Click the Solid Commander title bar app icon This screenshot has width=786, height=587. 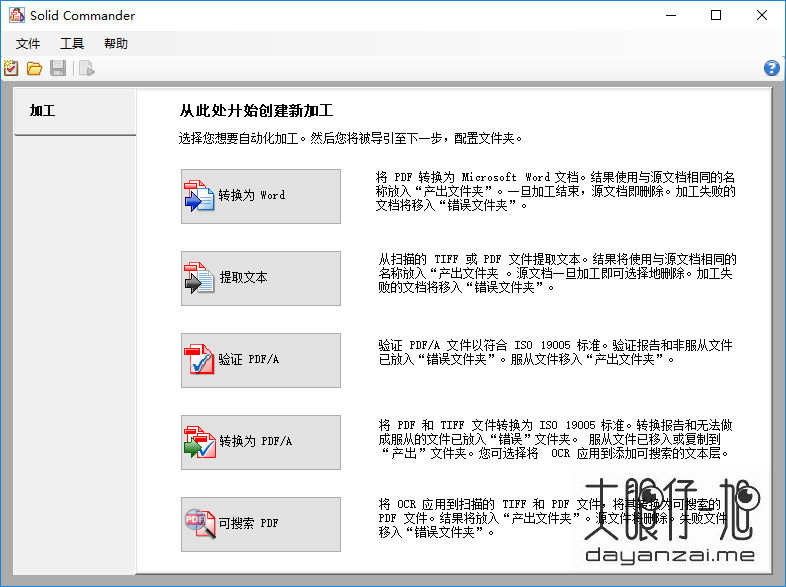click(17, 15)
